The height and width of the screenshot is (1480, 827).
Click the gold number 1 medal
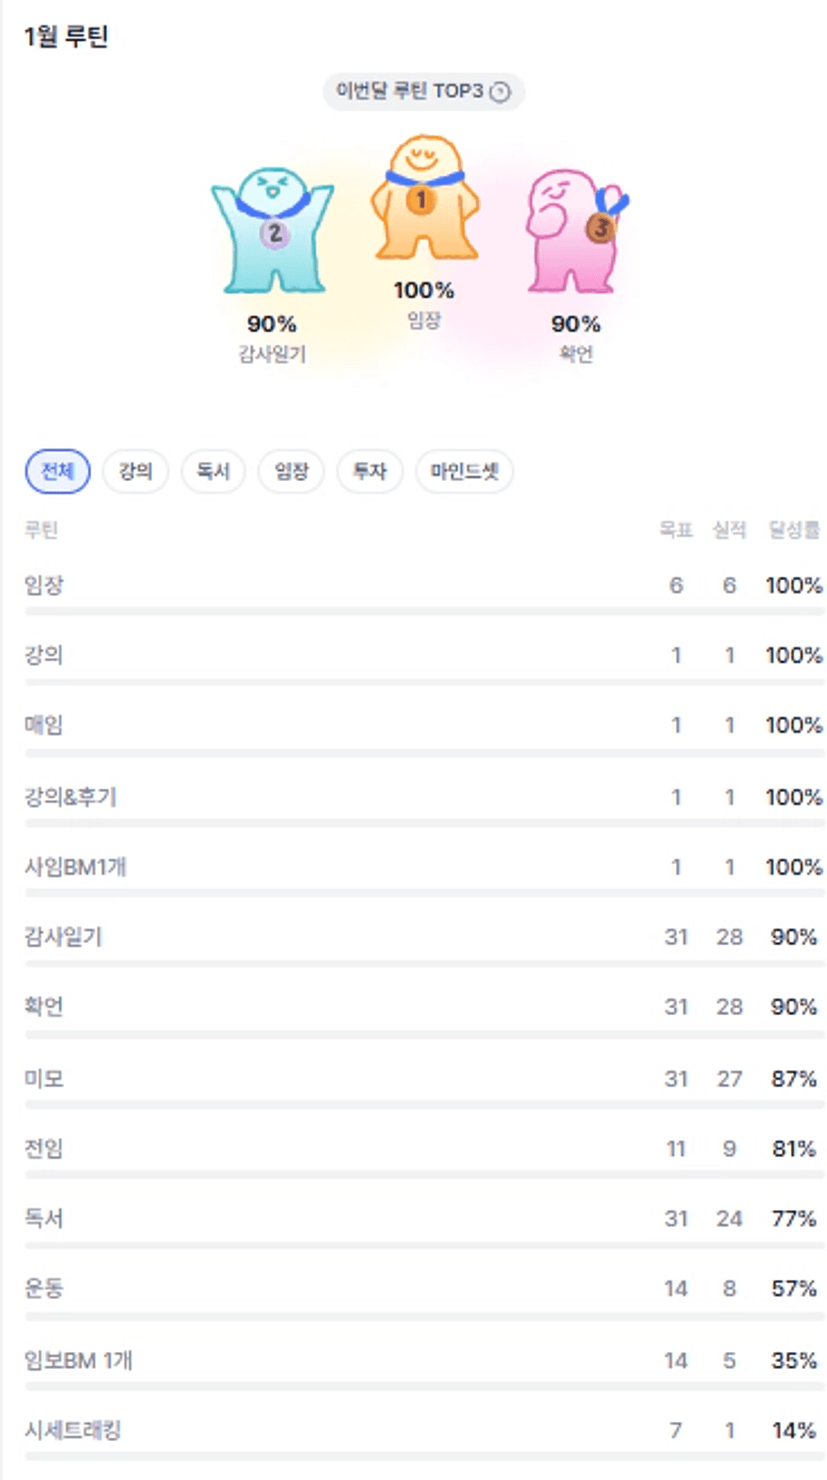pyautogui.click(x=421, y=200)
